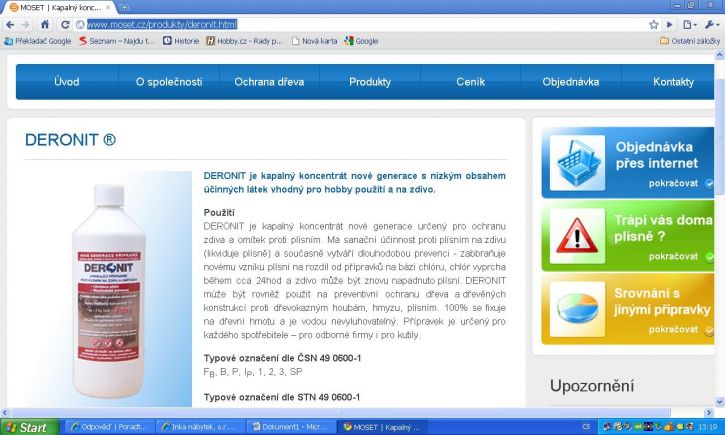Open the Ochrana dřeva menu item
Viewport: 725px width, 435px height.
pos(269,82)
